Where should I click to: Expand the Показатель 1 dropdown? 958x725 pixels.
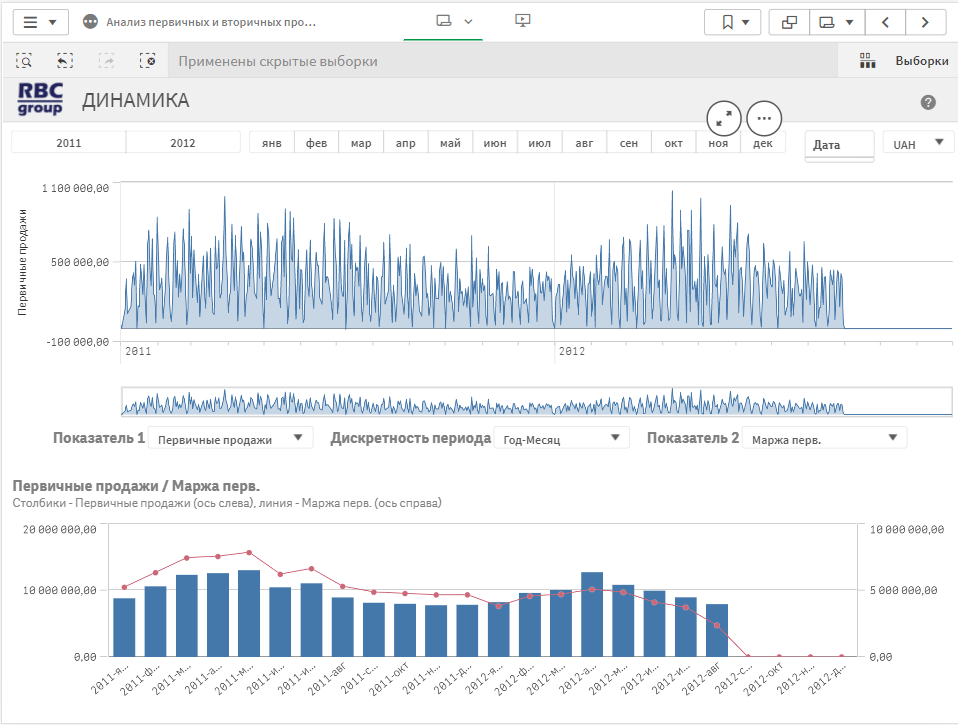click(230, 438)
